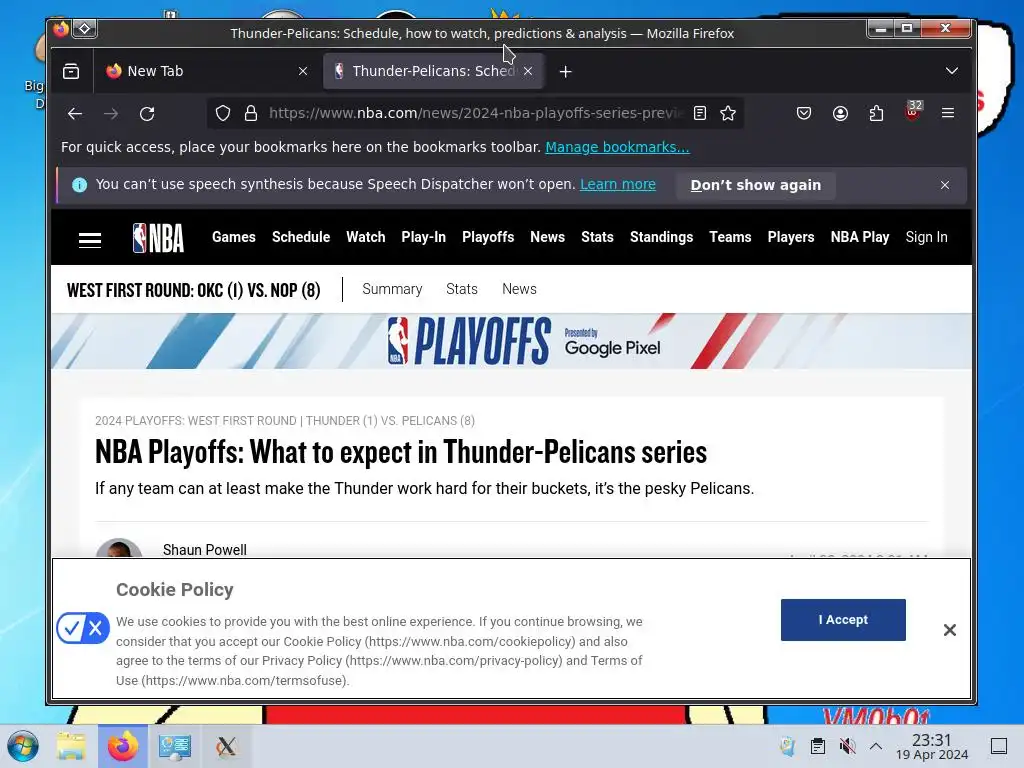Open uBlock extension icon showing 32

[x=914, y=111]
